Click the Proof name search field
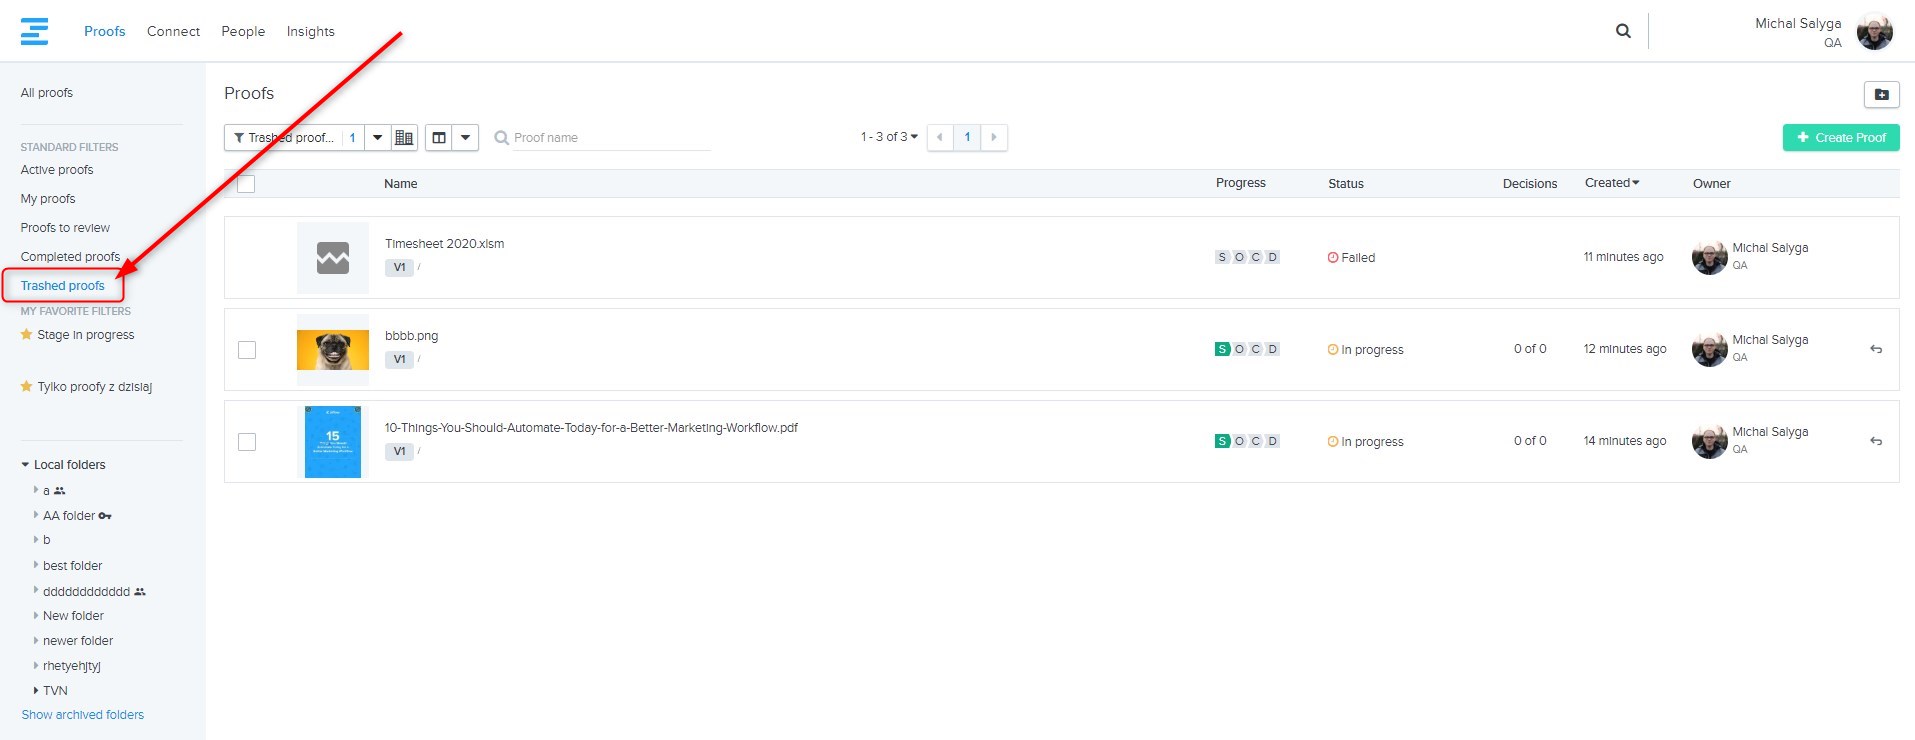Screen dimensions: 1915x740 pyautogui.click(x=610, y=138)
